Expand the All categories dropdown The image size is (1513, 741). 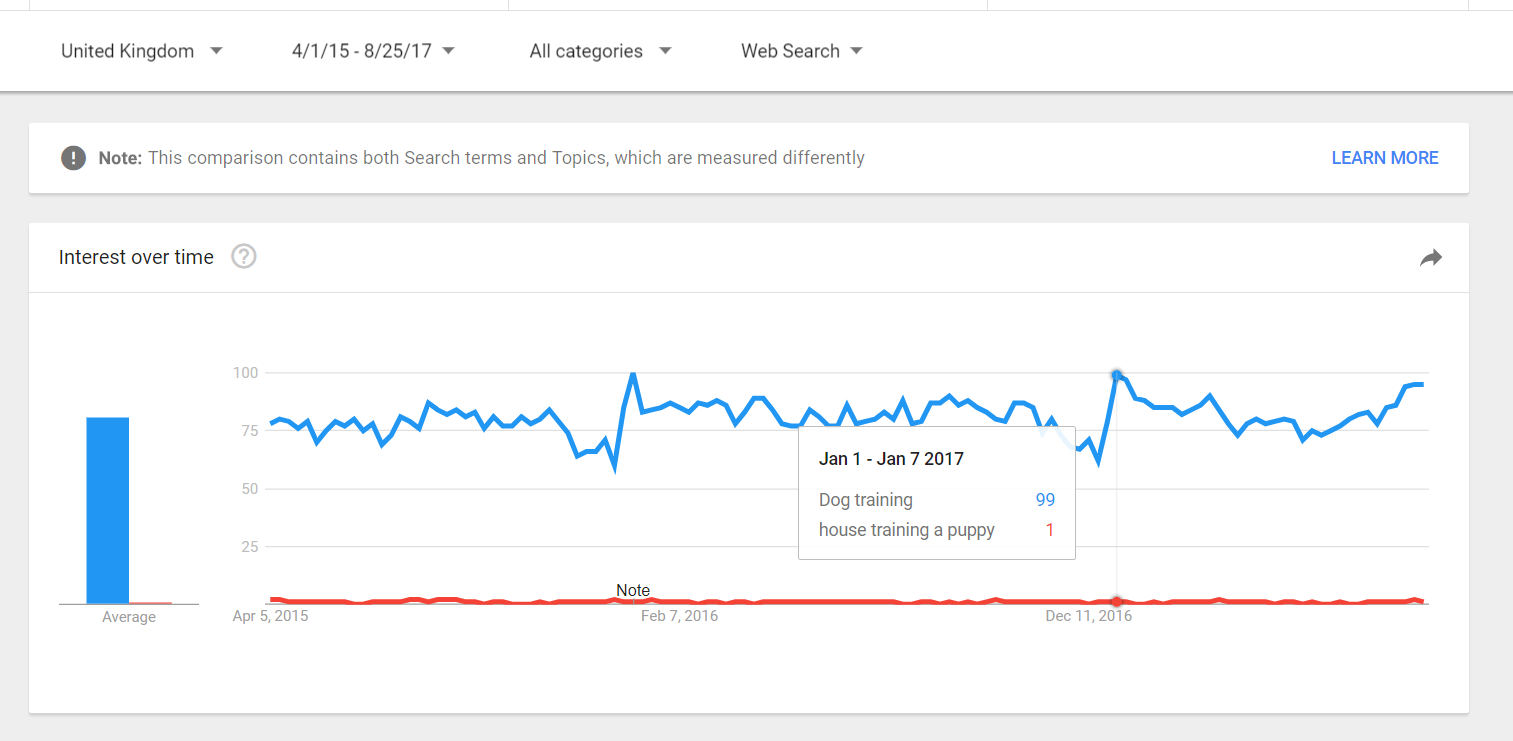point(599,50)
